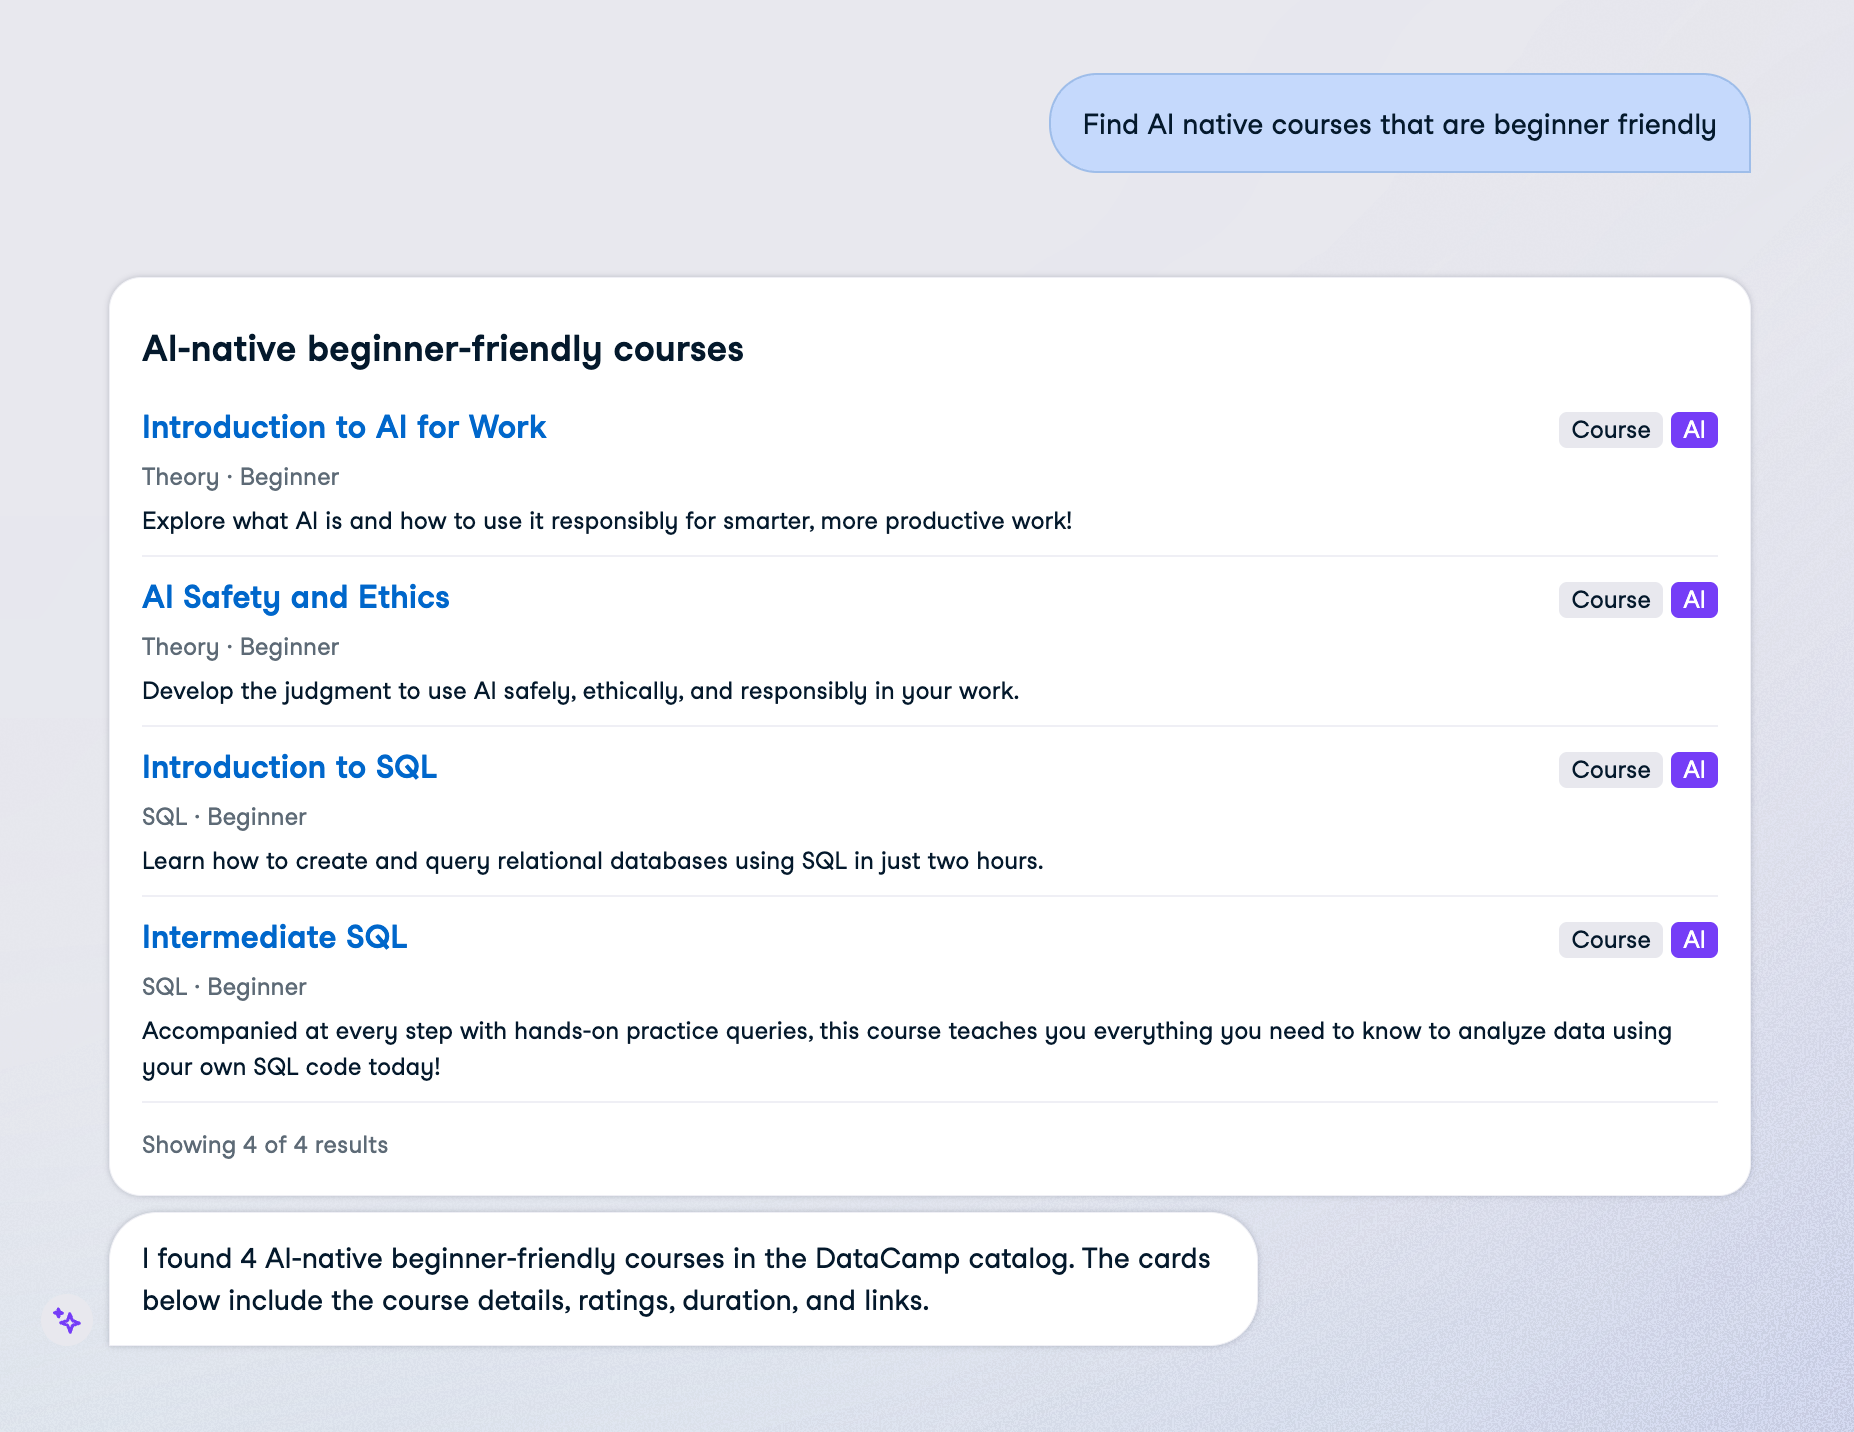The width and height of the screenshot is (1854, 1432).
Task: Click the assistant reply about DataCamp catalog
Action: point(683,1279)
